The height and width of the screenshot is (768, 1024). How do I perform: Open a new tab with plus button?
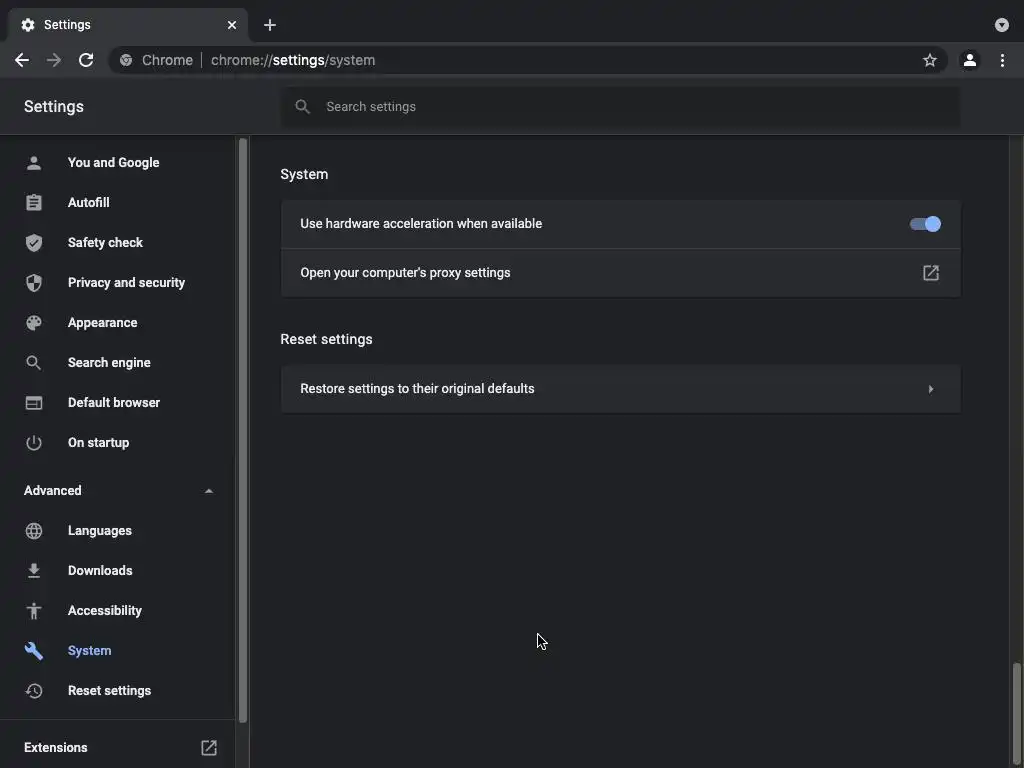(270, 25)
